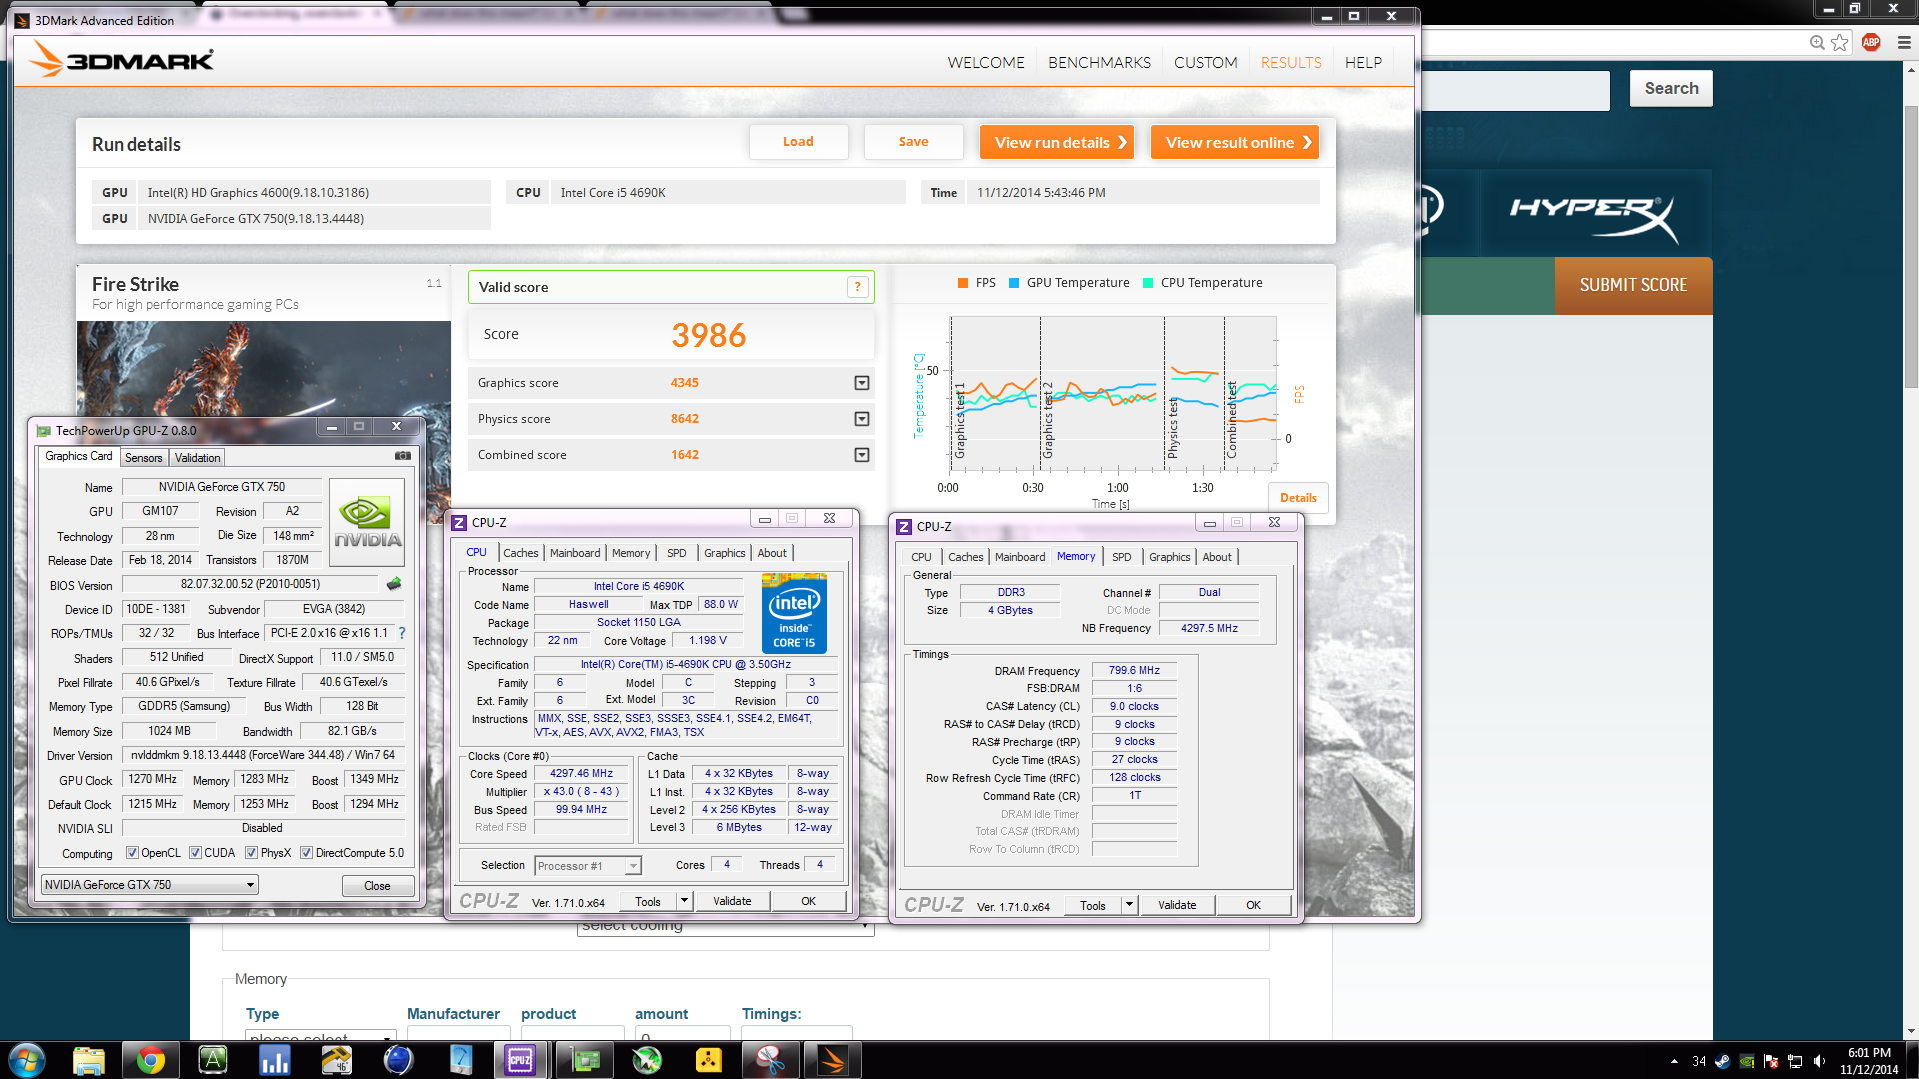Toggle the CUDA checkbox in GPU-Z
This screenshot has width=1919, height=1079.
[x=195, y=853]
